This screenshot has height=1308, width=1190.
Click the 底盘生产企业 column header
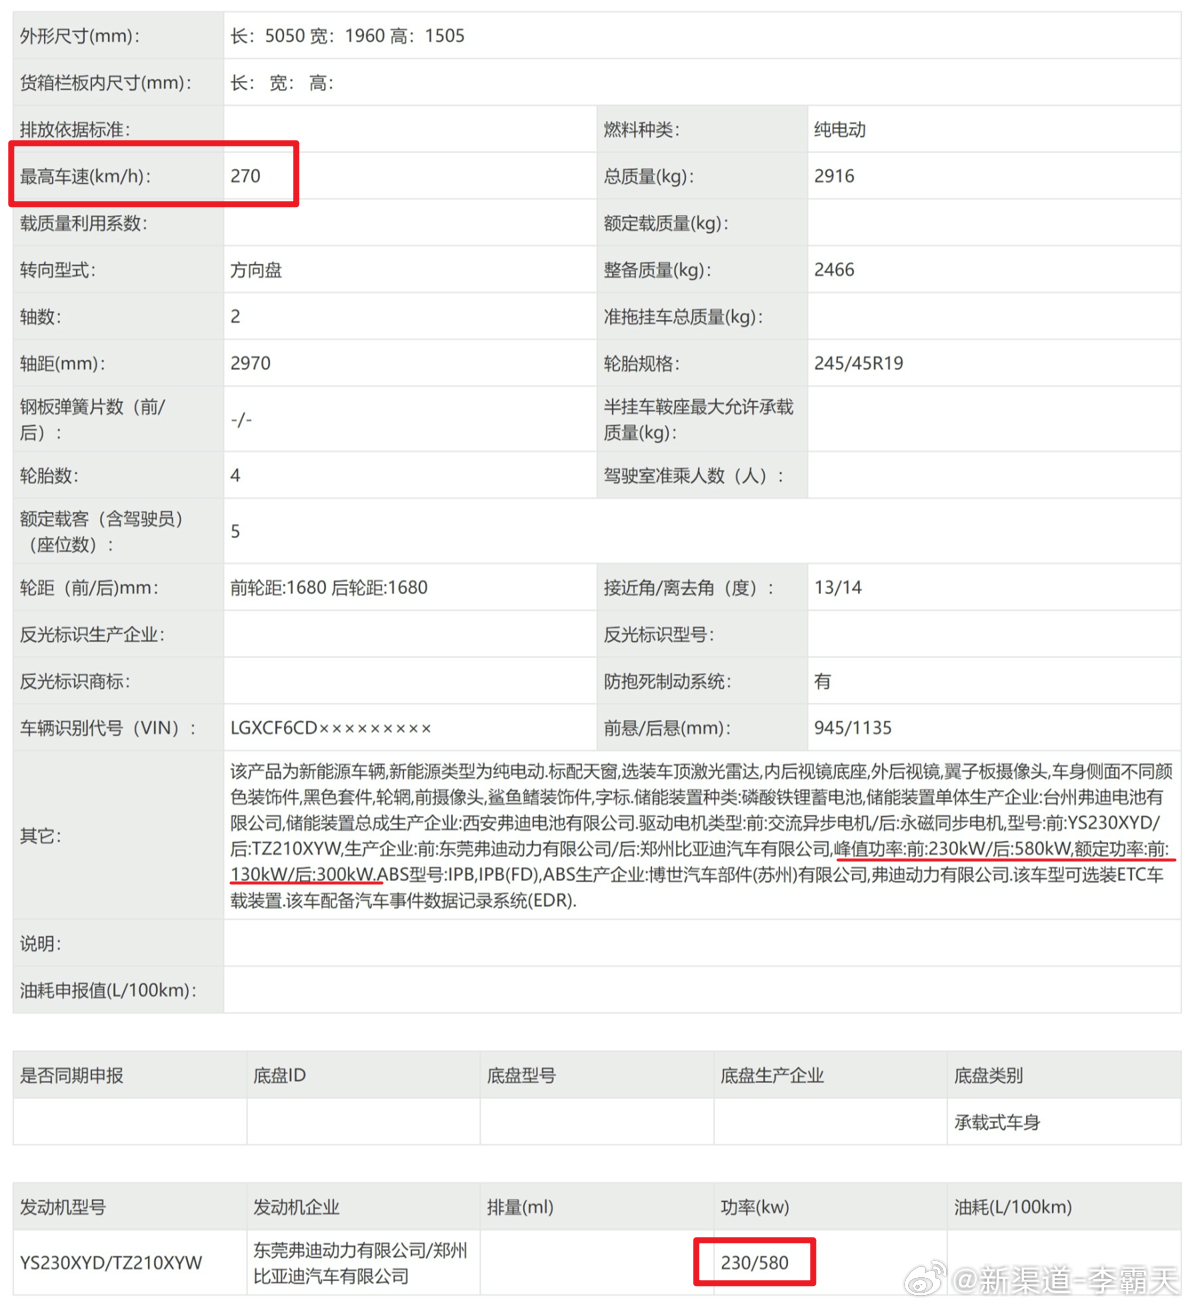[x=772, y=1076]
